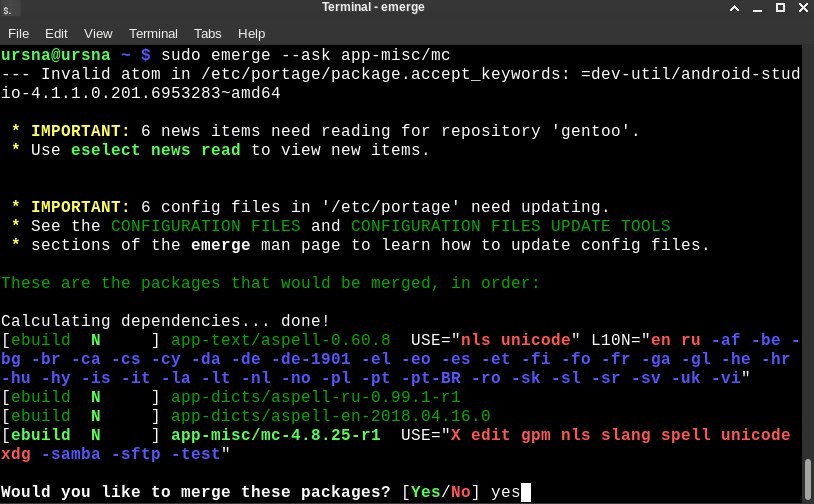The width and height of the screenshot is (814, 504).
Task: Click 'app-misc/mc-4.8.25-r1' package name
Action: (276, 435)
